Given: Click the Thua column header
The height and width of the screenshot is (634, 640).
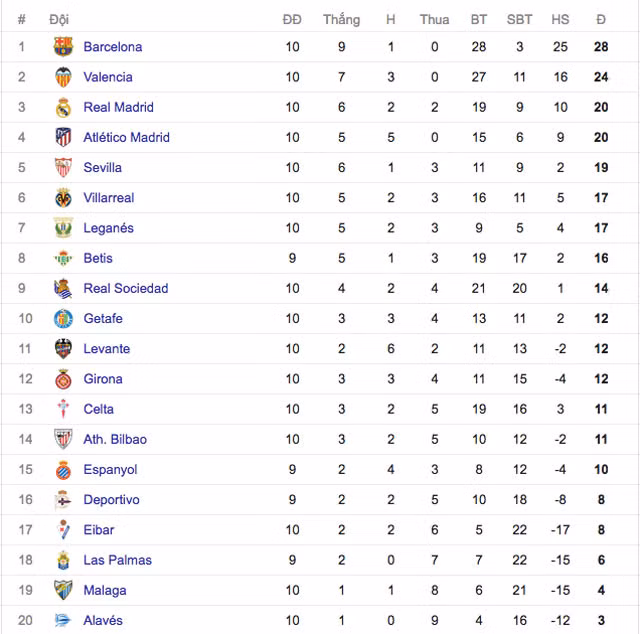Looking at the screenshot, I should coord(434,19).
